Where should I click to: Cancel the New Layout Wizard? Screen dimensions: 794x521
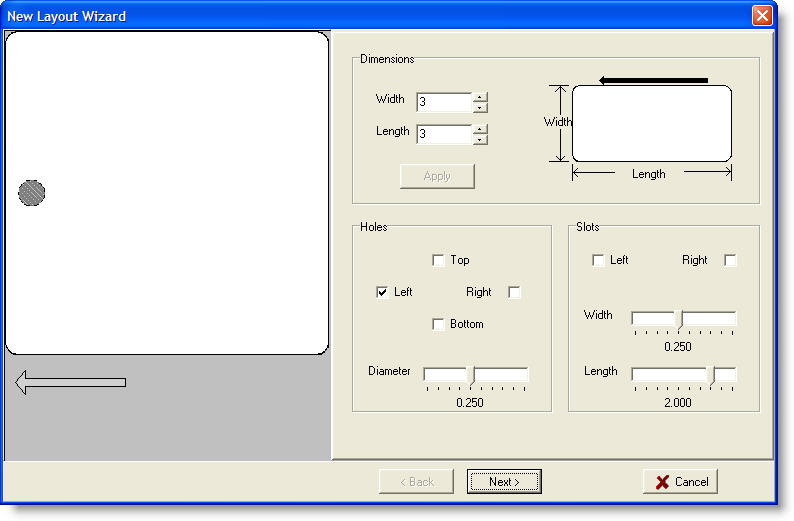coord(680,482)
